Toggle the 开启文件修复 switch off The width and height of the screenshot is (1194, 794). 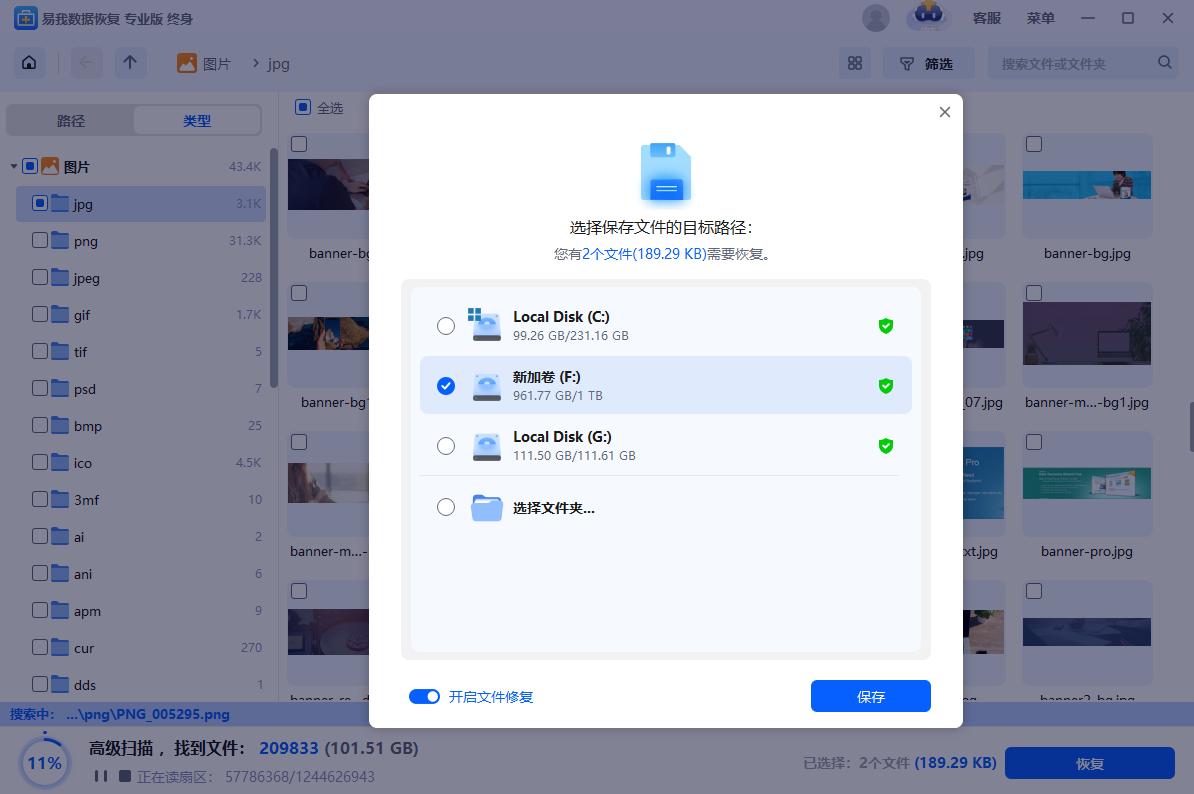[x=425, y=697]
